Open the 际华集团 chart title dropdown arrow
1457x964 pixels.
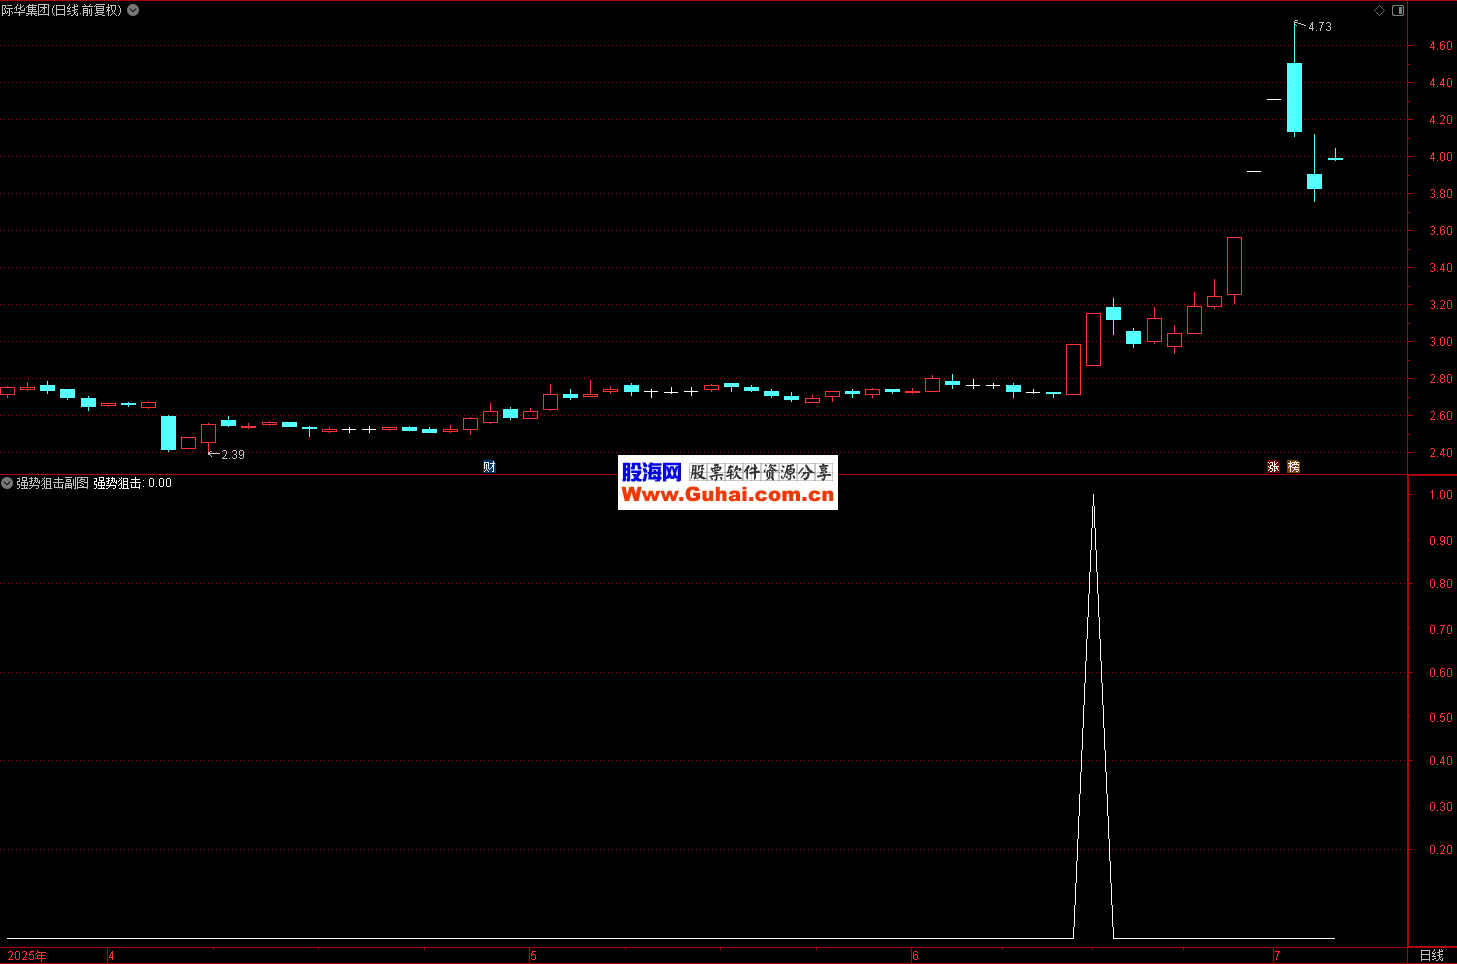tap(134, 10)
